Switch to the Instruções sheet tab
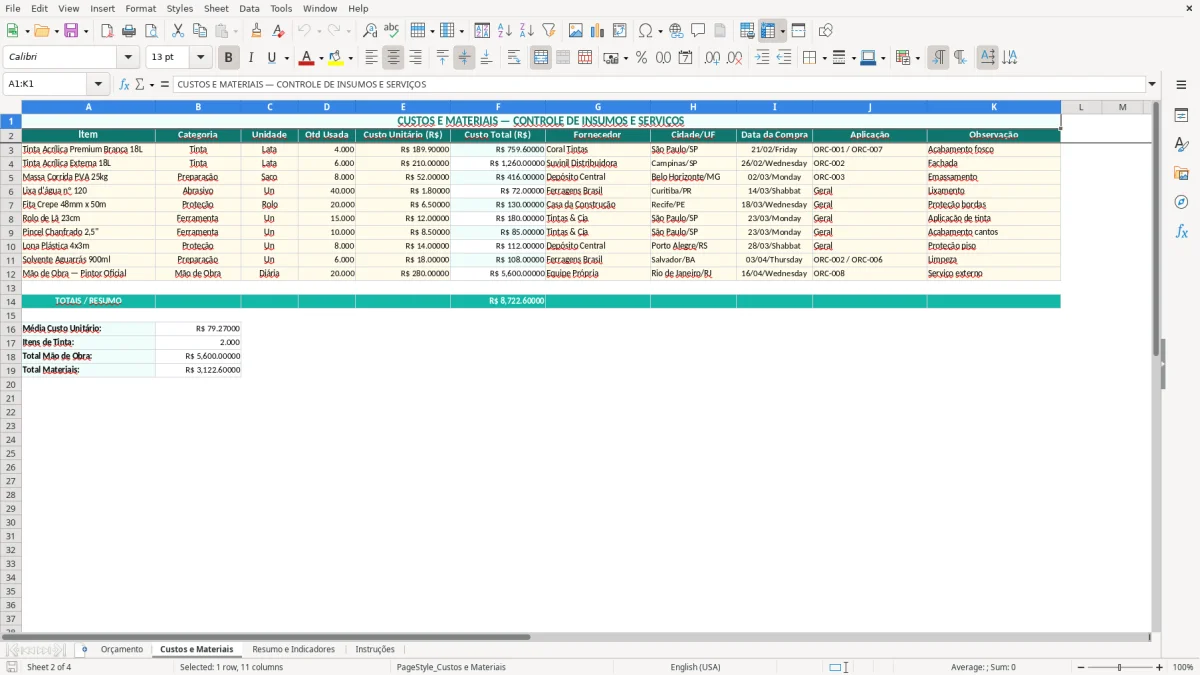Screen dimensions: 1200x675 (375, 649)
